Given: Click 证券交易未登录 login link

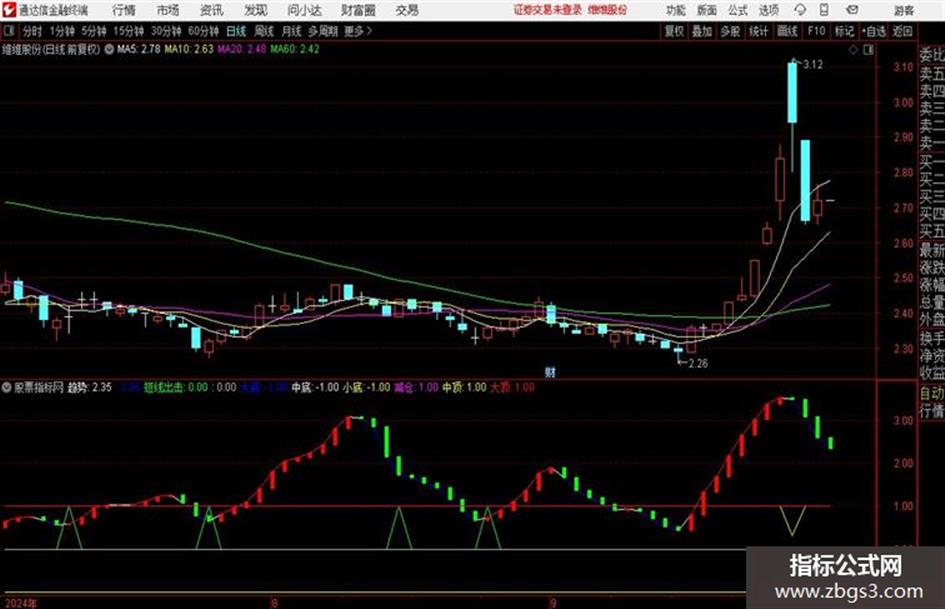Looking at the screenshot, I should point(548,10).
